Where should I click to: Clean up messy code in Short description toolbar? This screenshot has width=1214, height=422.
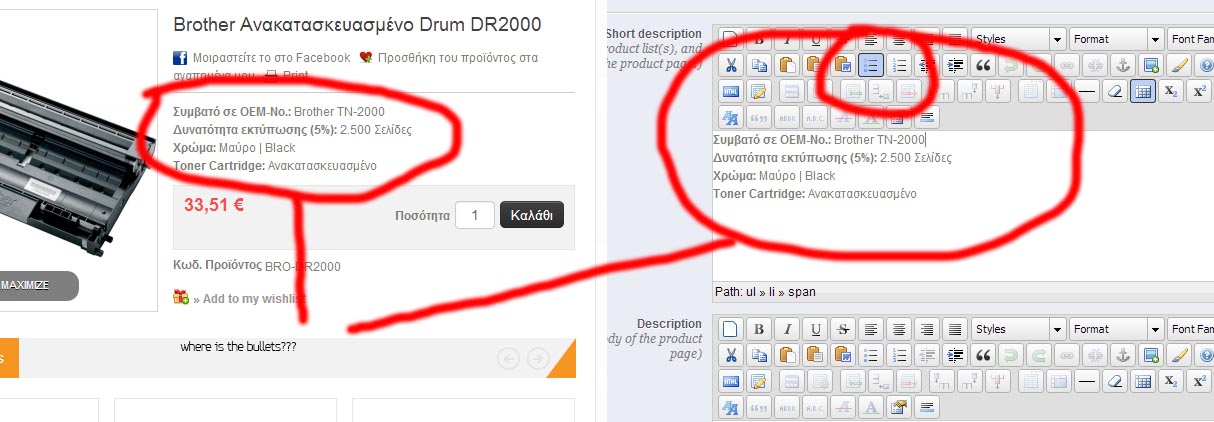pyautogui.click(x=1179, y=65)
